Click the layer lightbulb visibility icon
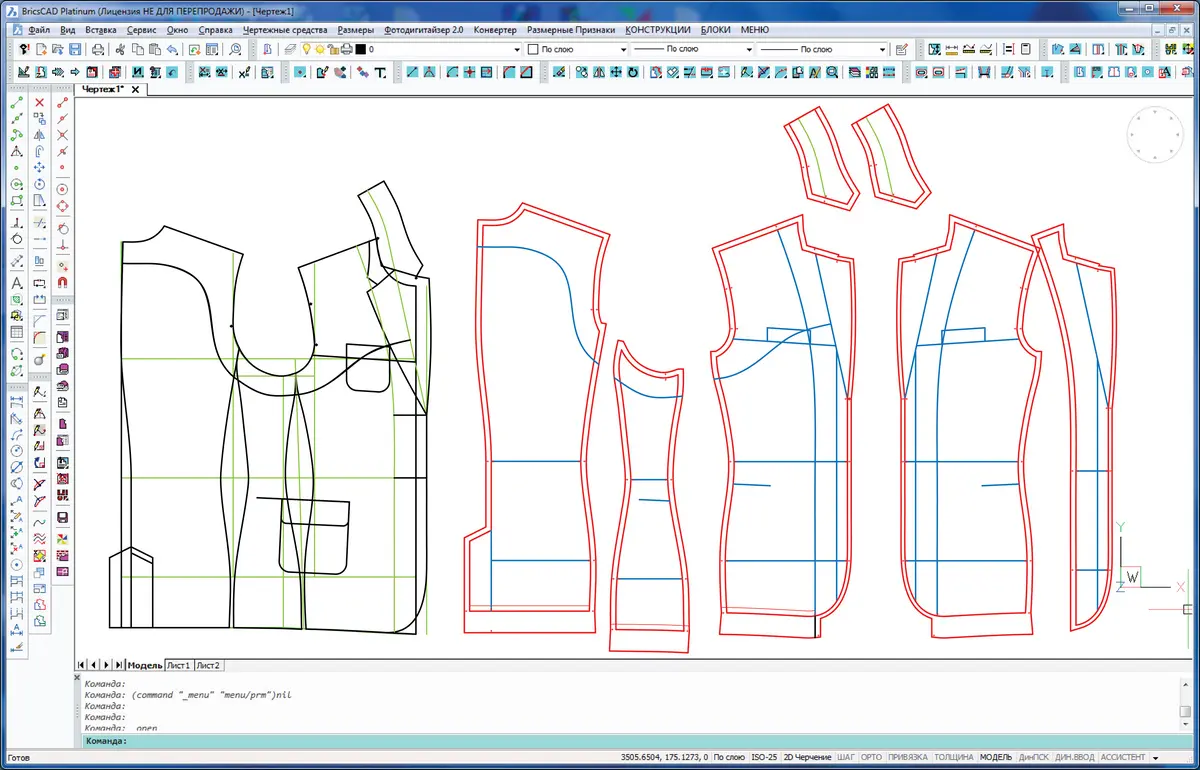The height and width of the screenshot is (770, 1200). point(307,49)
